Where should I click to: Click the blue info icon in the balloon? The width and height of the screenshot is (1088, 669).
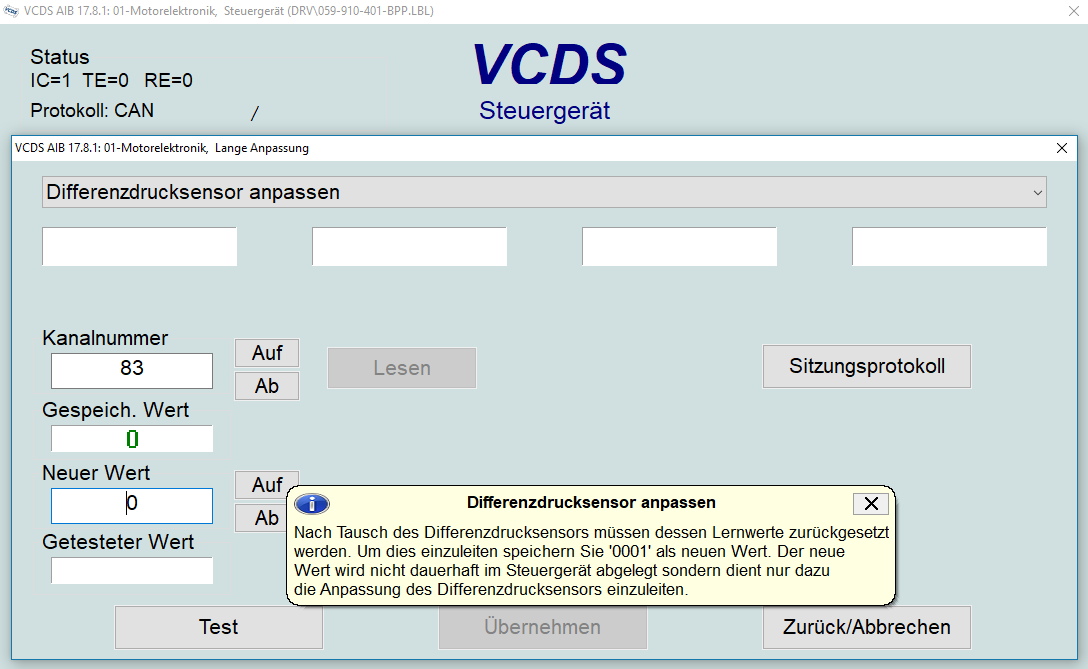[x=312, y=504]
